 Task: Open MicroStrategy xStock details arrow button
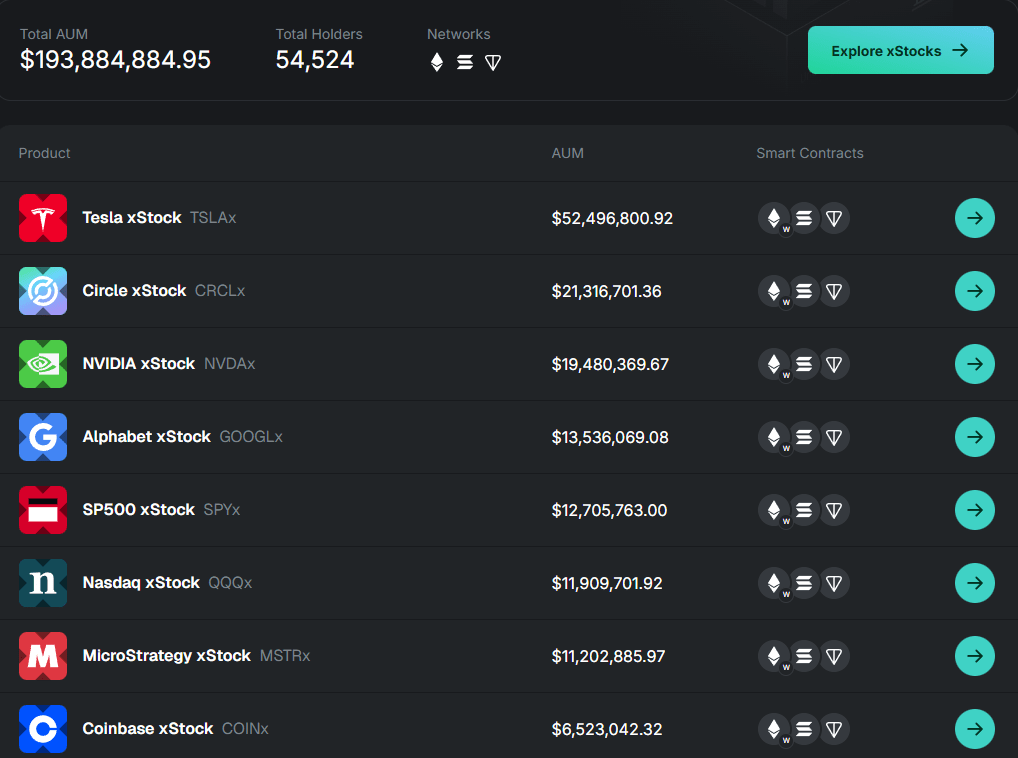[974, 656]
